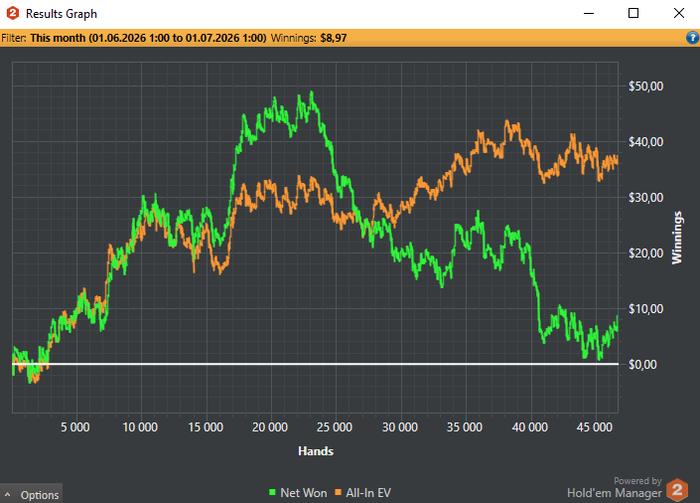
Task: Click the 15 000 hands axis label
Action: coord(205,427)
